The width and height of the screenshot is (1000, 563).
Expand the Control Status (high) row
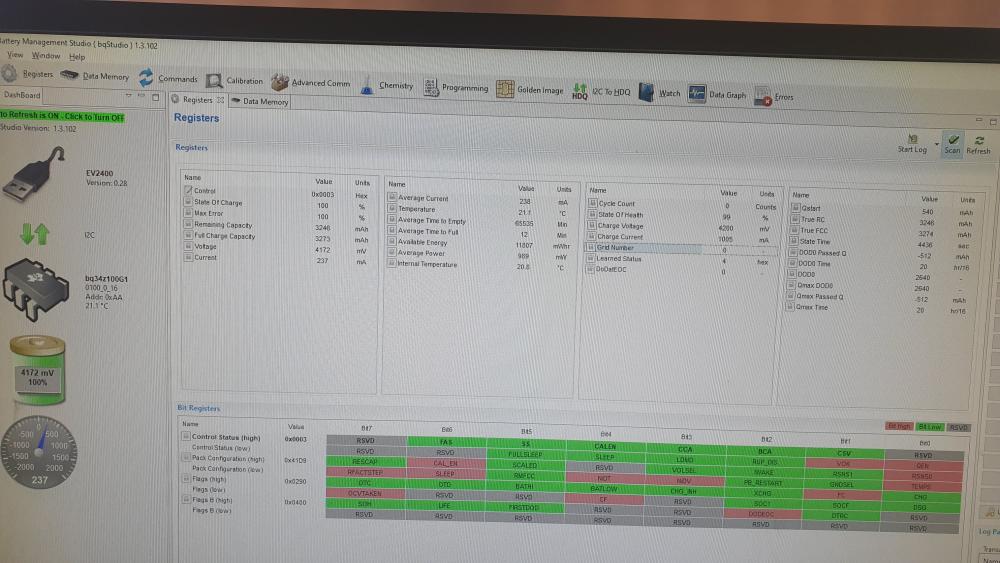tap(186, 436)
